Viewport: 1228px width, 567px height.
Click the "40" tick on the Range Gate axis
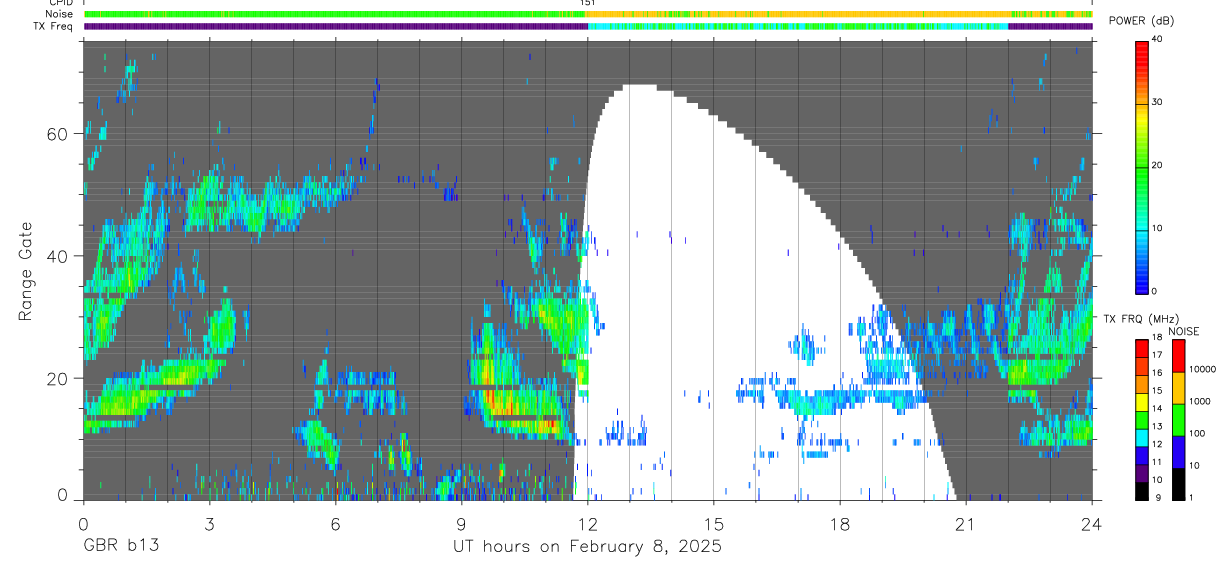[58, 256]
